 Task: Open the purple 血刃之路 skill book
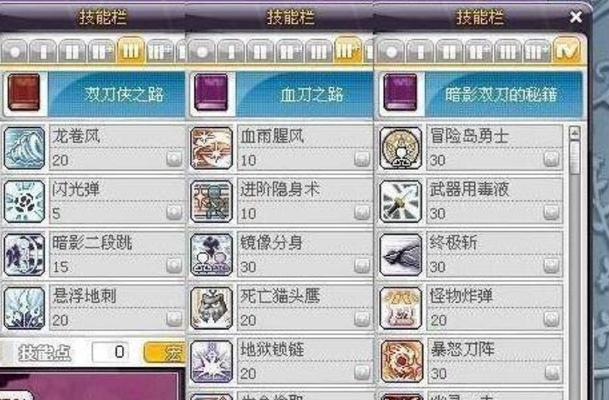click(x=211, y=93)
